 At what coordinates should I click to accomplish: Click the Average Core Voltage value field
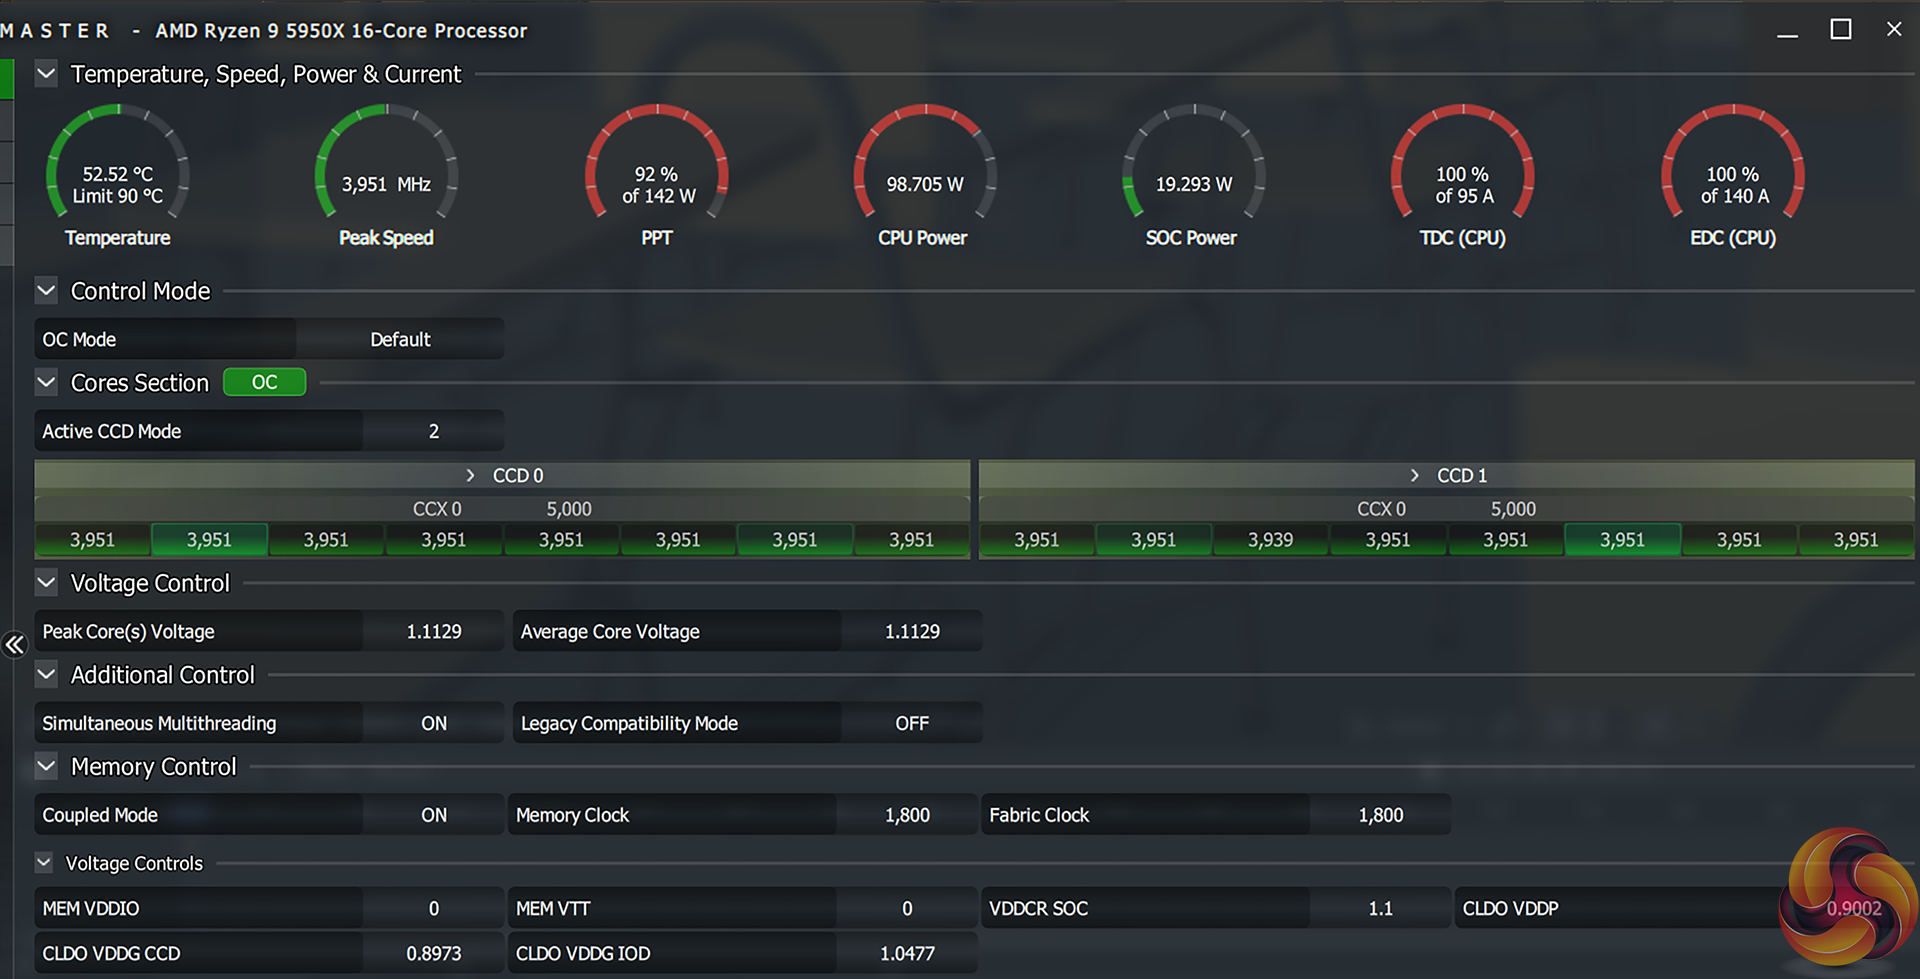click(x=912, y=631)
